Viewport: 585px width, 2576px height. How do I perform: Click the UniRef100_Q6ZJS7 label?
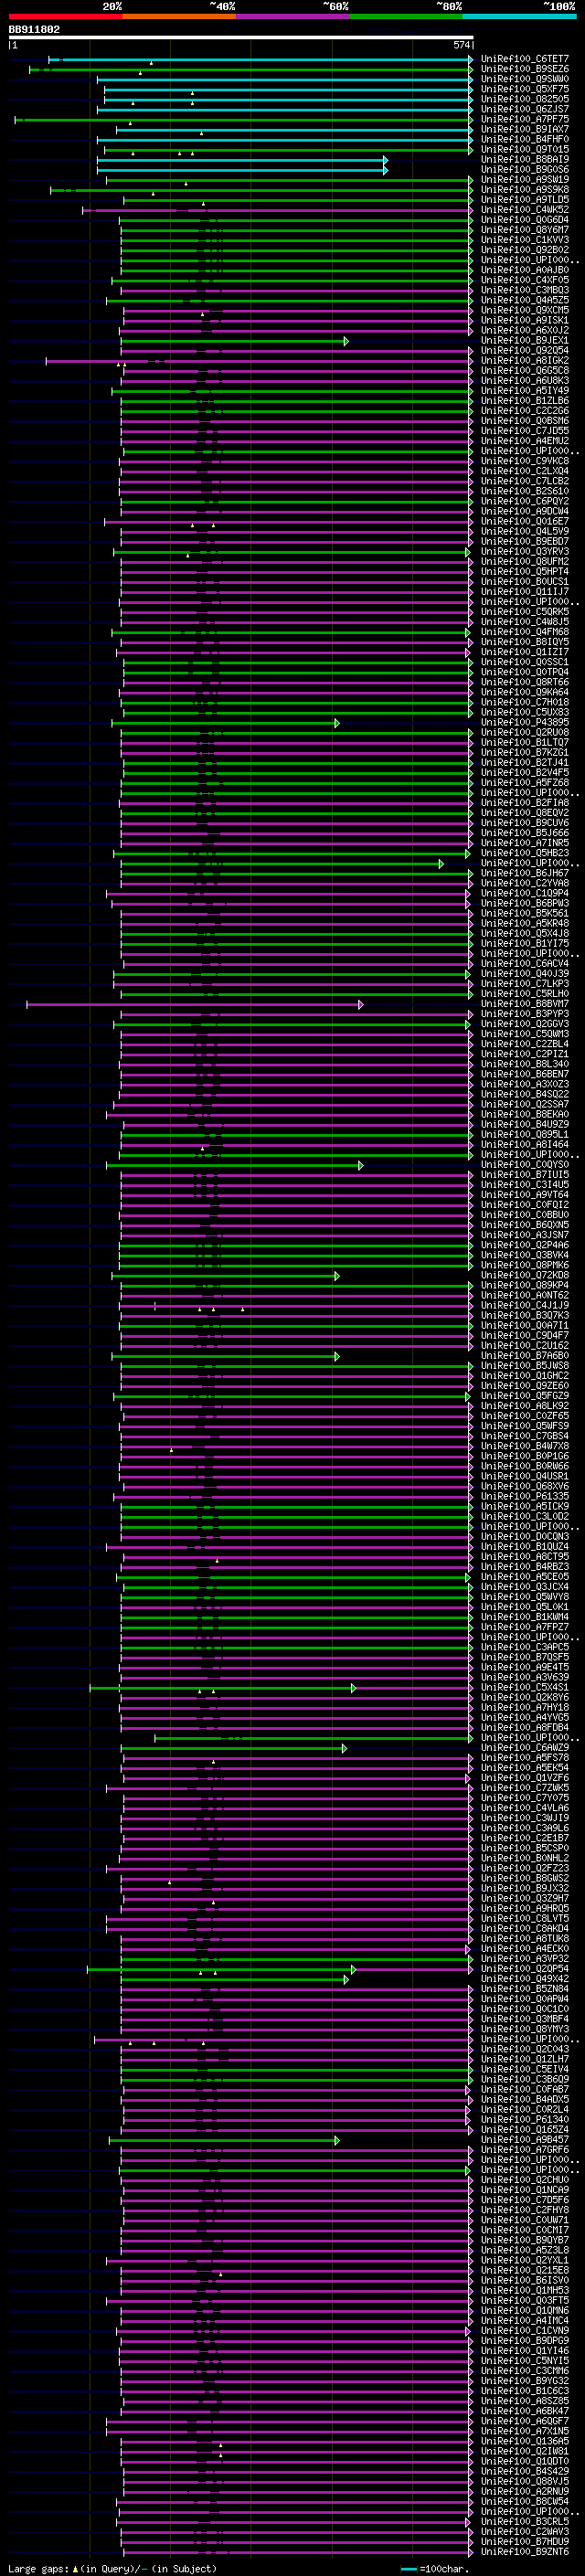tap(525, 109)
